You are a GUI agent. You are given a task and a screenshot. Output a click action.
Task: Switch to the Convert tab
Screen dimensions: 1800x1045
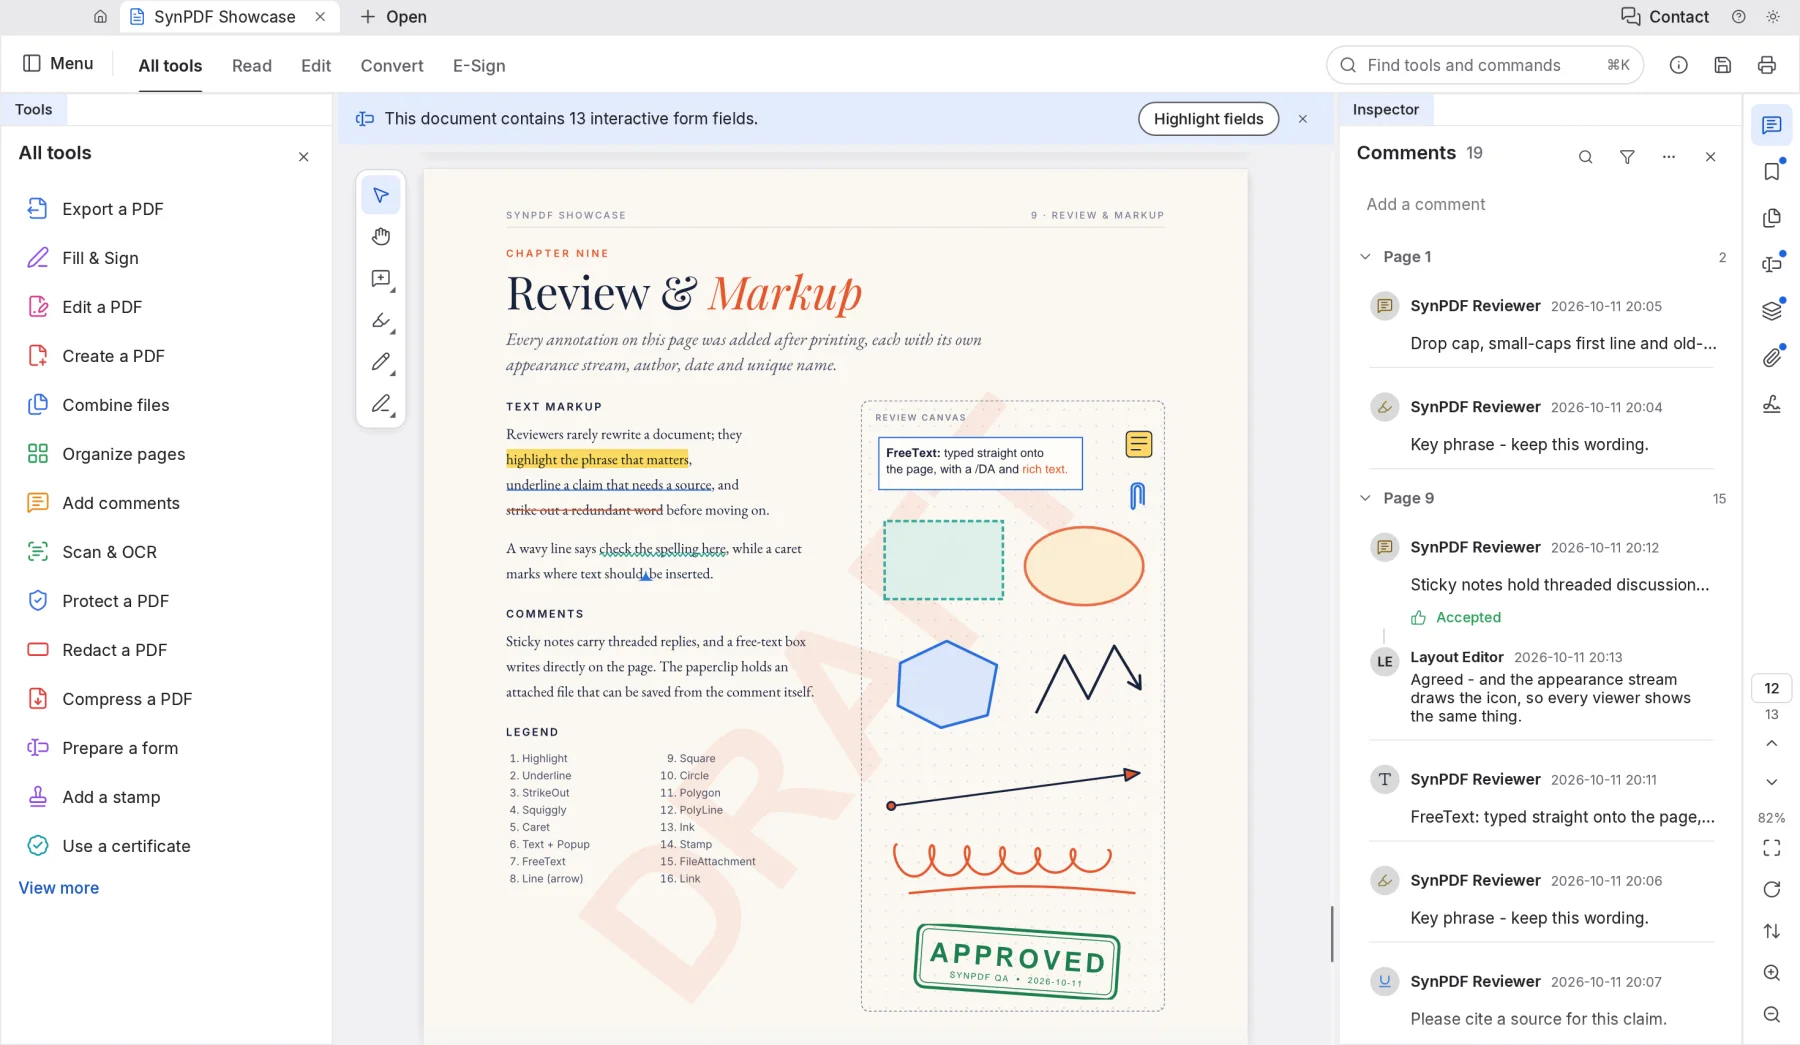392,66
